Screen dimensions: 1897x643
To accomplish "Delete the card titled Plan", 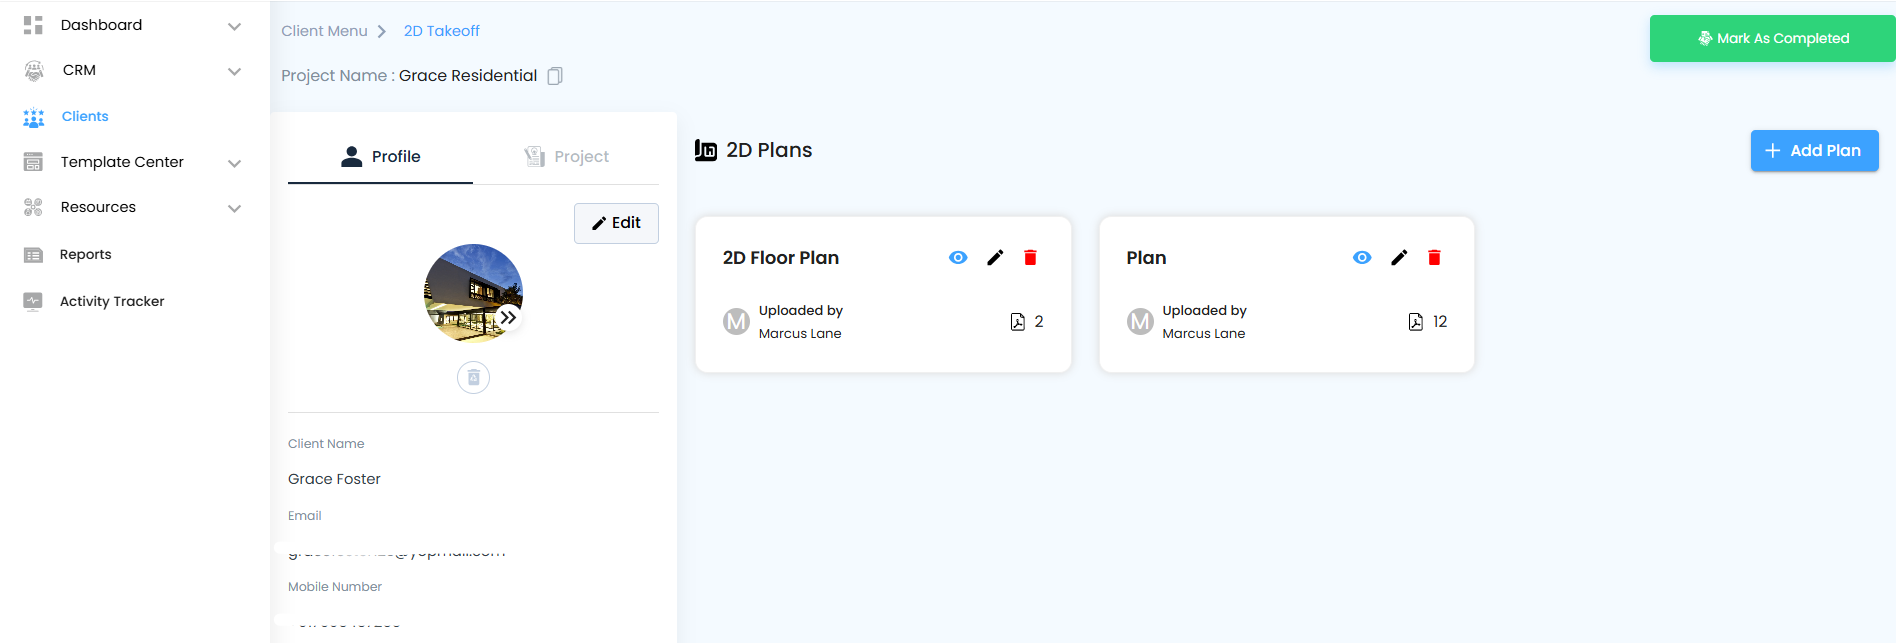I will tap(1434, 258).
